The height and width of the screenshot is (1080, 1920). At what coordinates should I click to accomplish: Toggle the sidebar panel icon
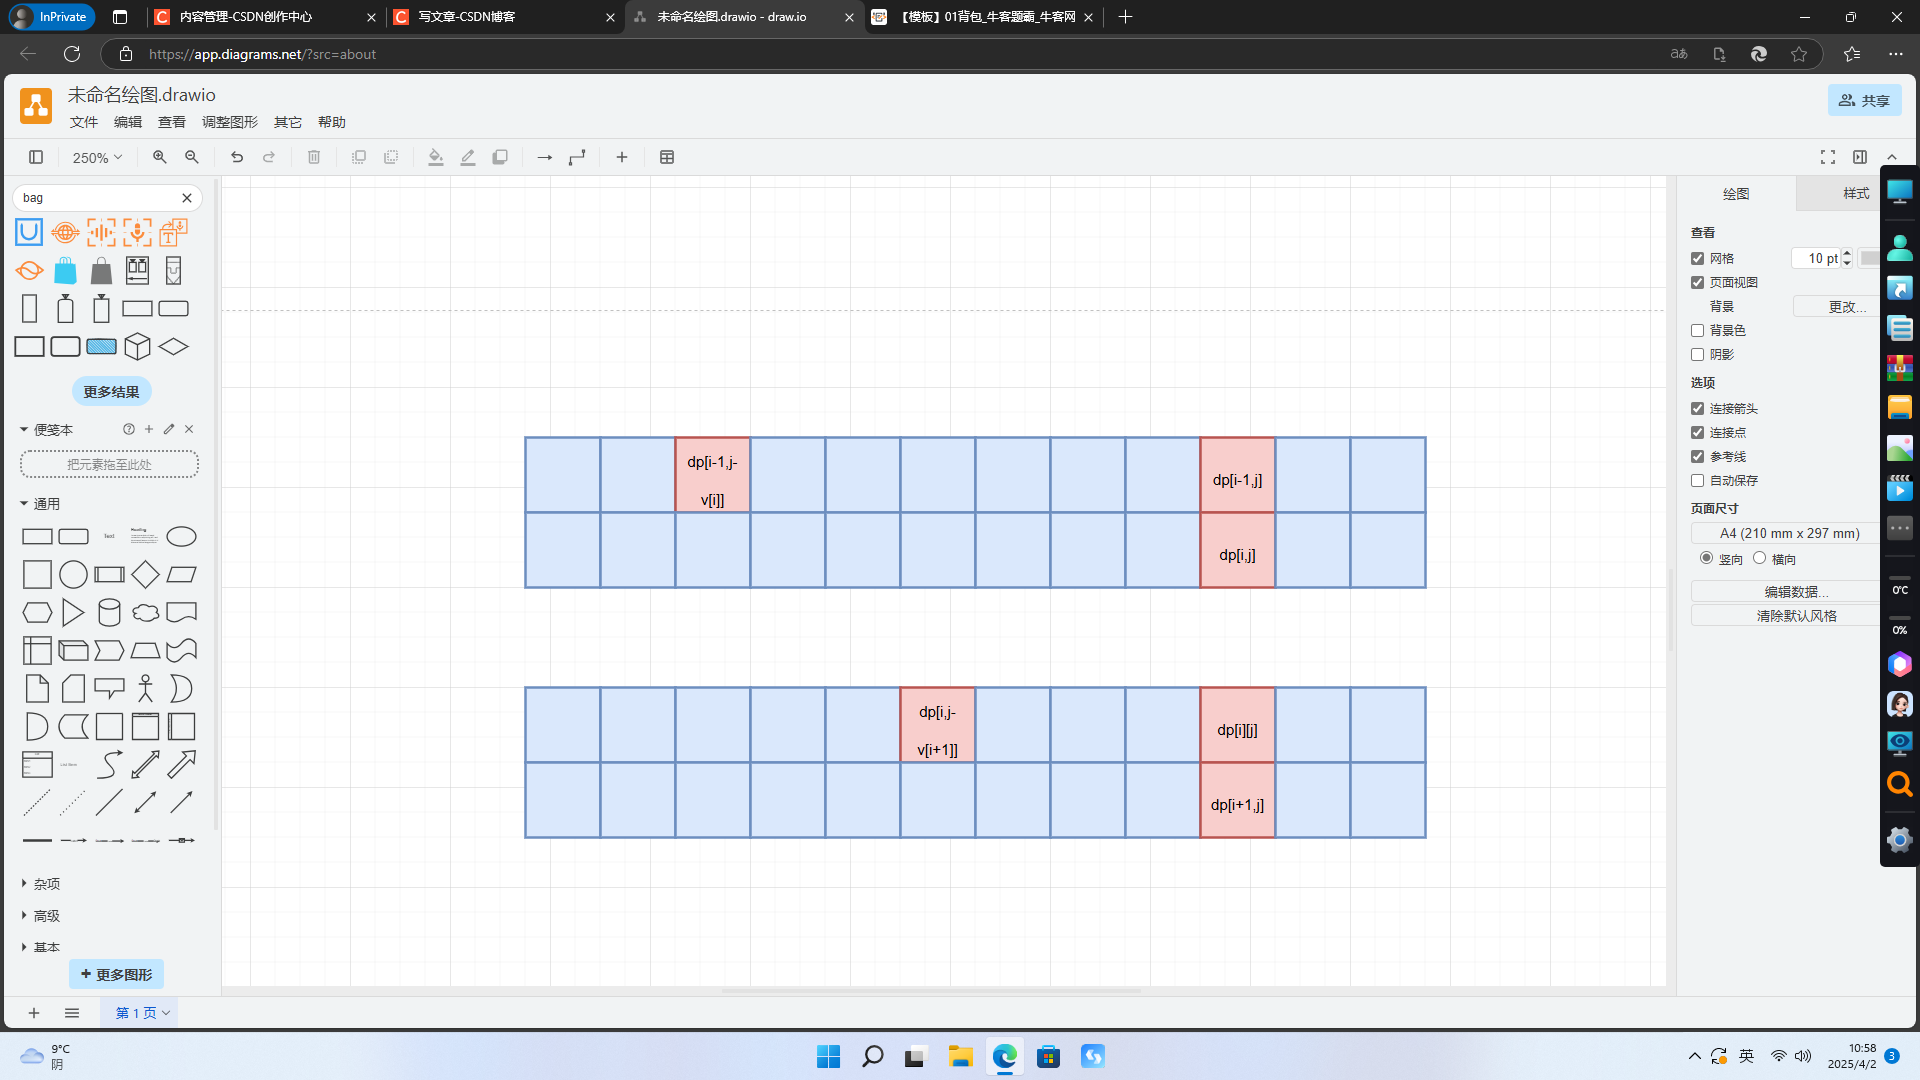tap(36, 157)
